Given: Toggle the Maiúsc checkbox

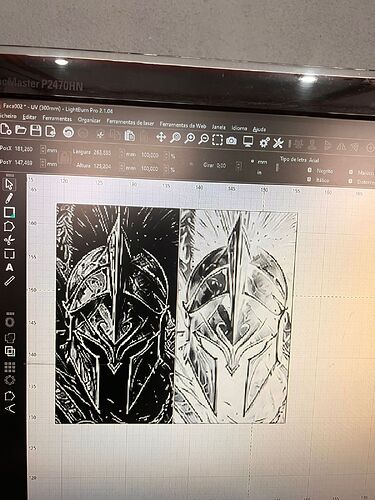Looking at the screenshot, I should tap(351, 172).
